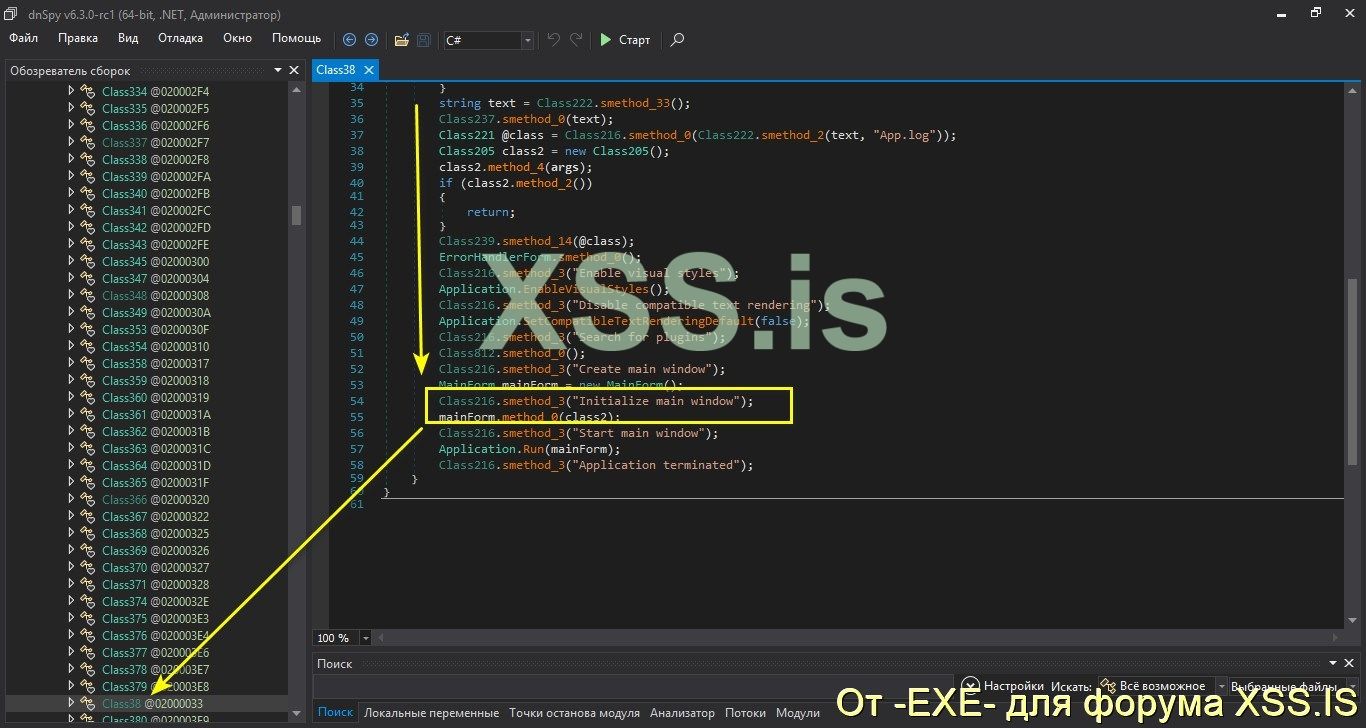Open the Правка menu
The height and width of the screenshot is (728, 1366).
78,38
